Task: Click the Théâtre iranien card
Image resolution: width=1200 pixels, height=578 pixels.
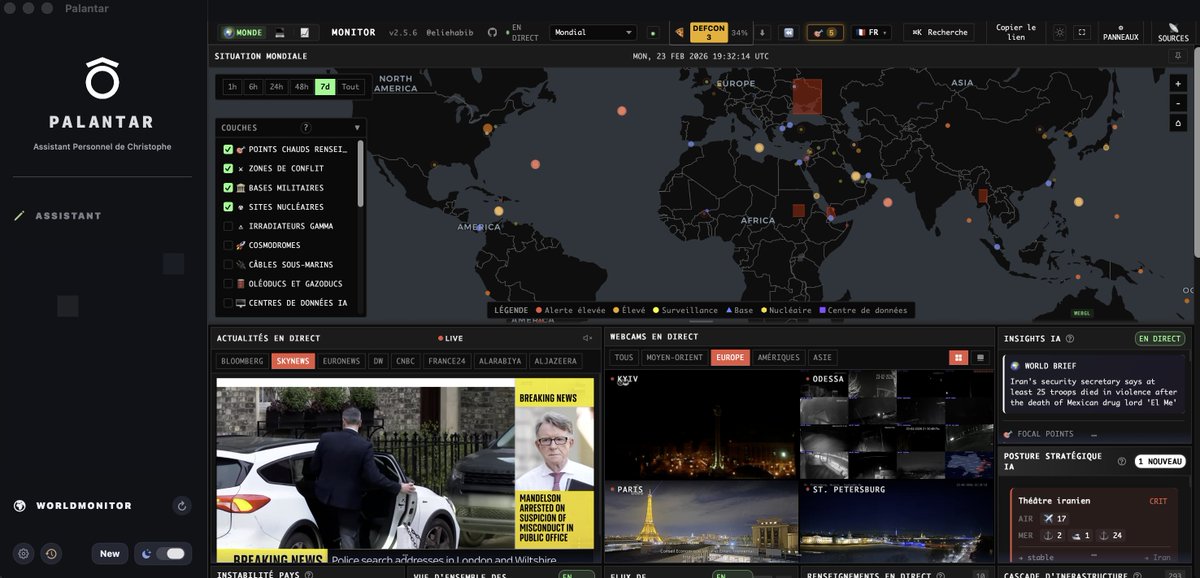Action: click(1095, 525)
